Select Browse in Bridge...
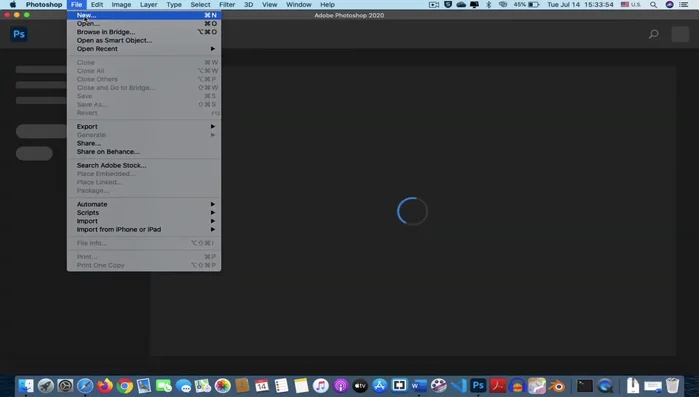 tap(144, 32)
